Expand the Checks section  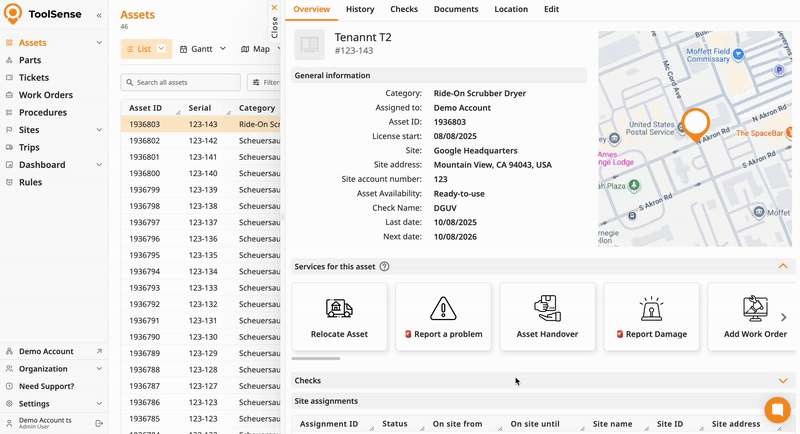tap(782, 381)
